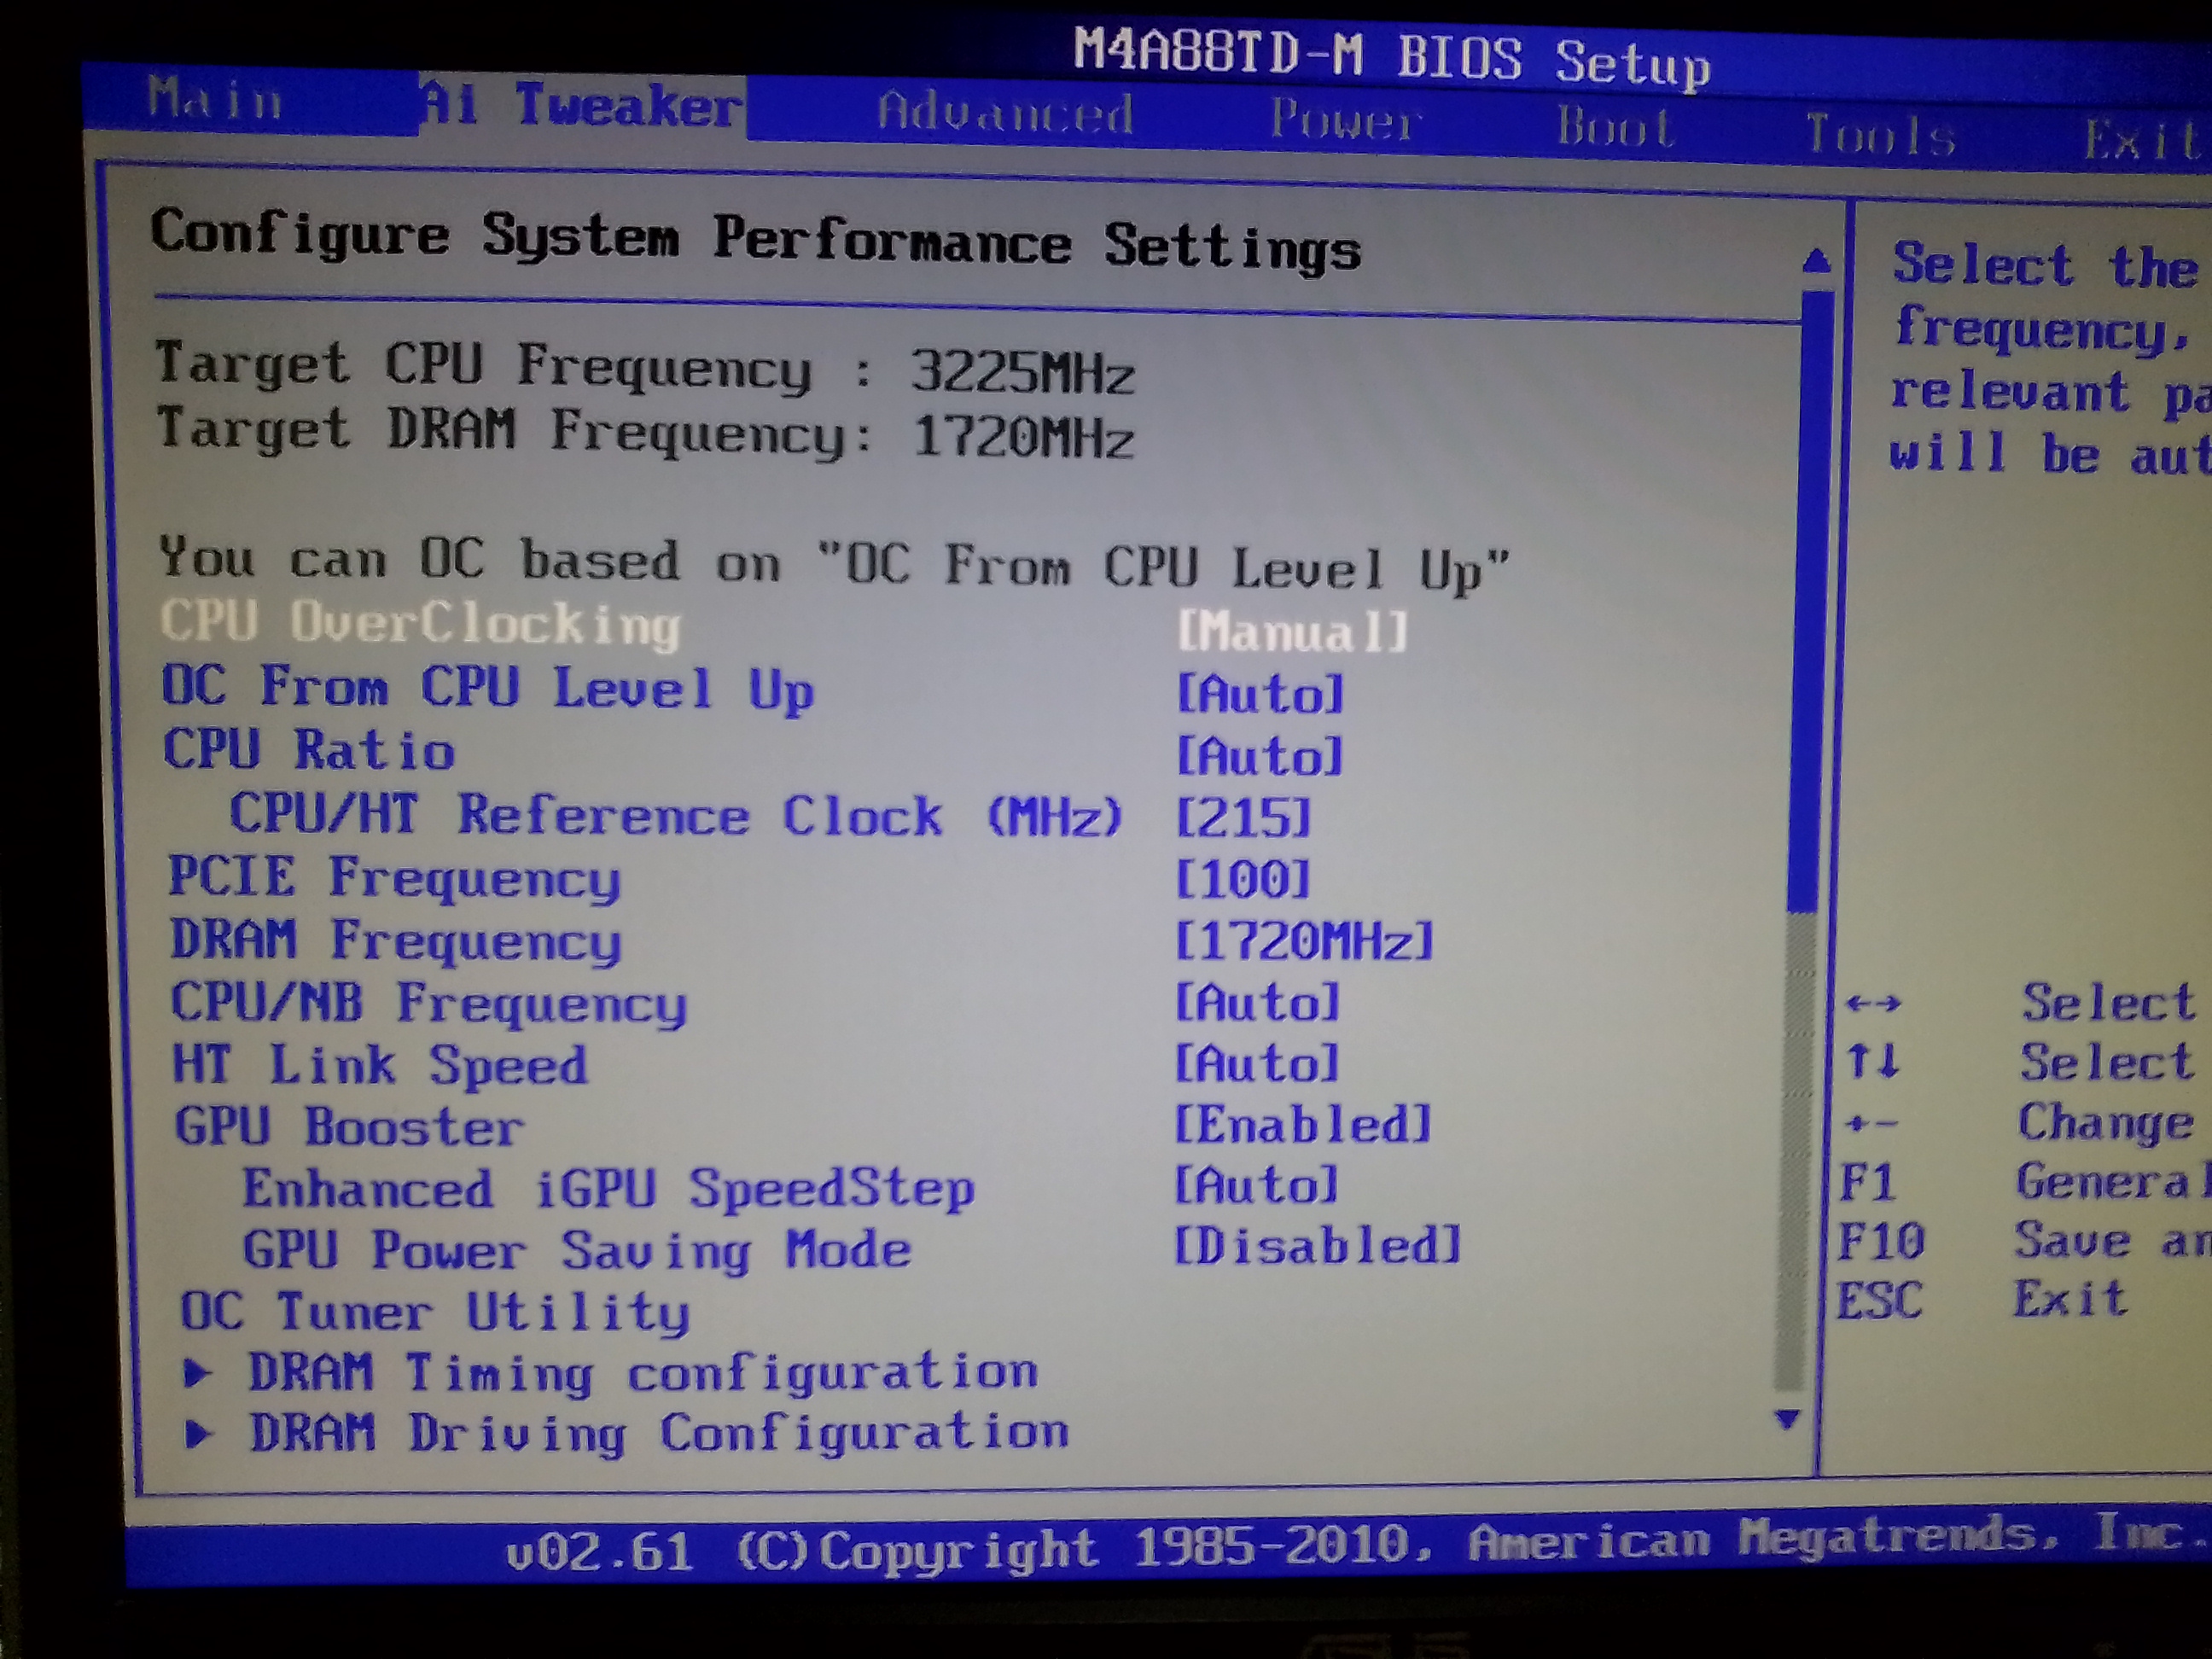
Task: Click arrow beside DRAM Driving Configuration
Action: (198, 1435)
